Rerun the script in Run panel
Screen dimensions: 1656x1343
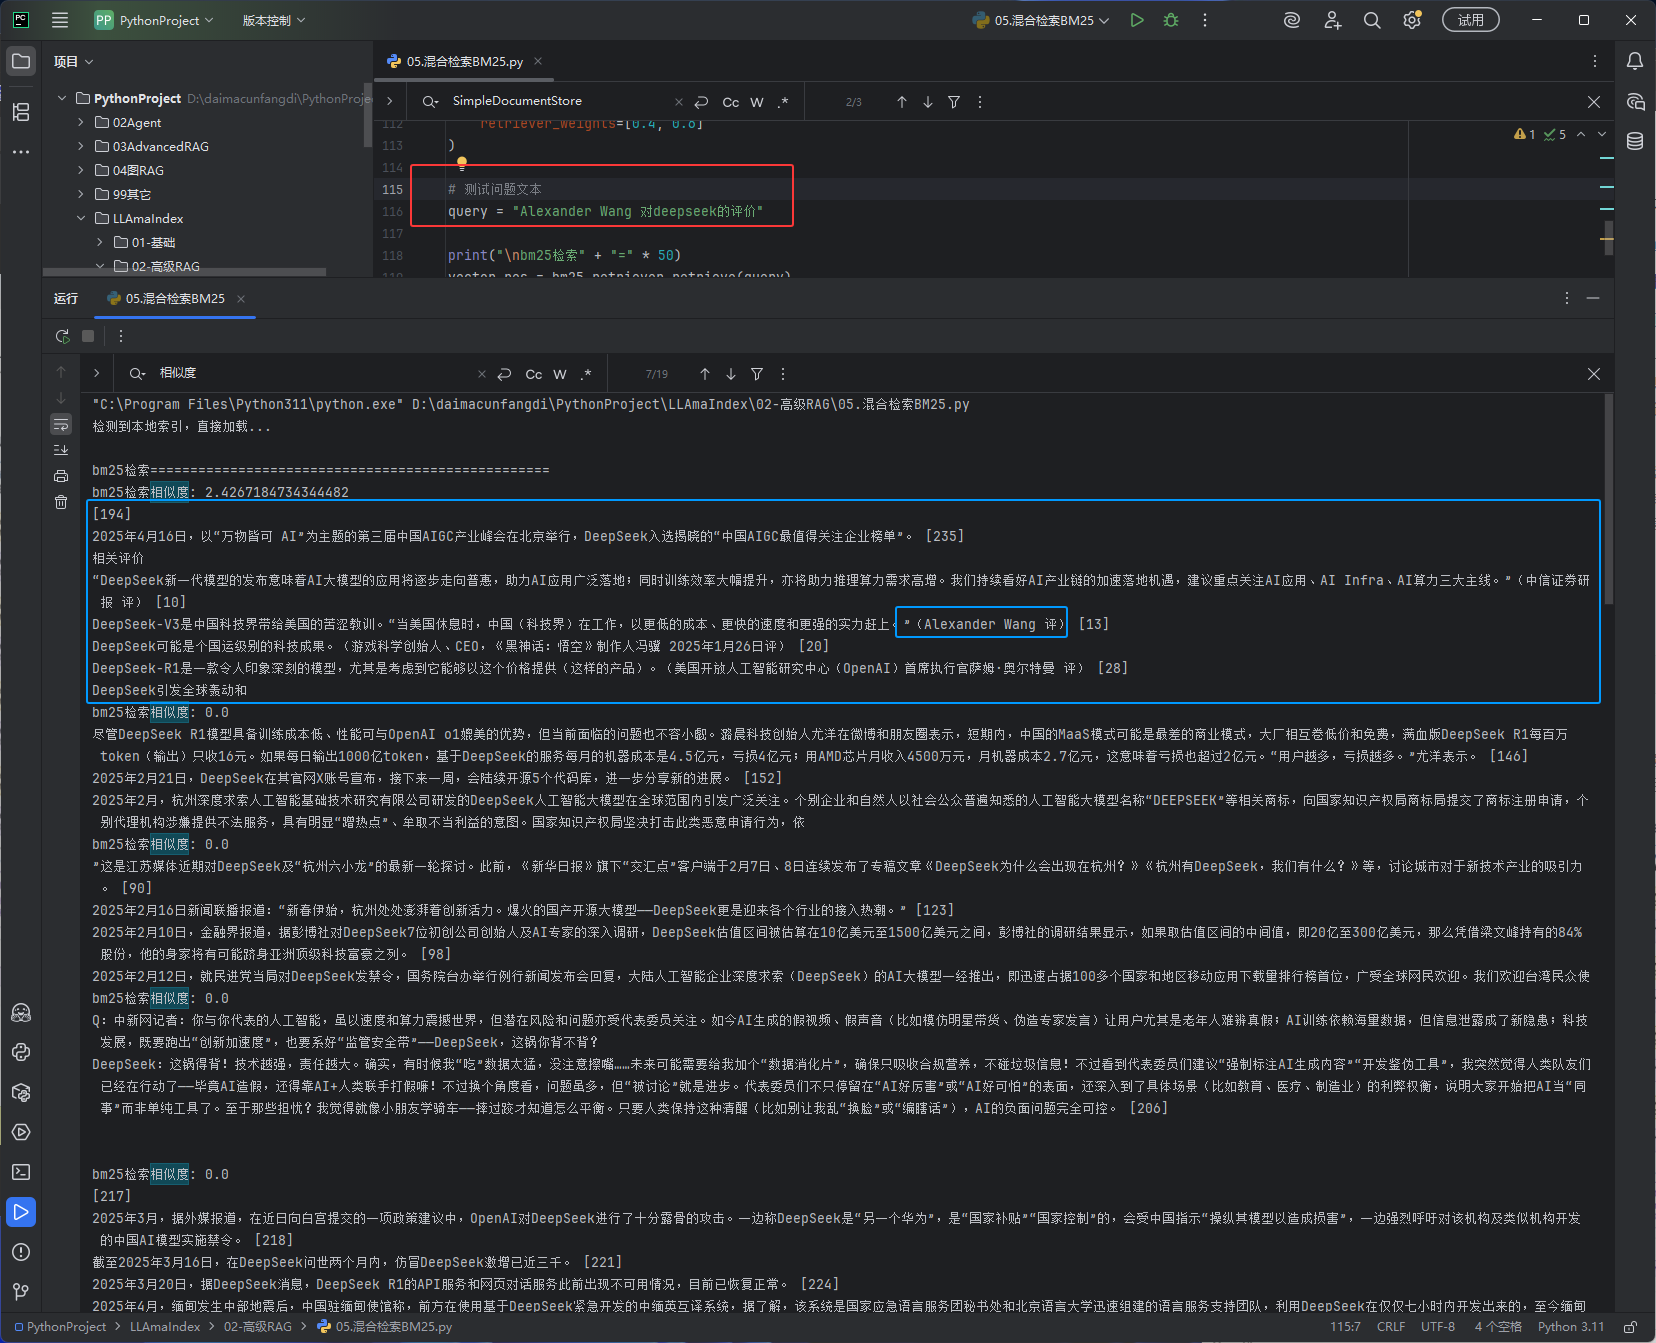tap(62, 336)
